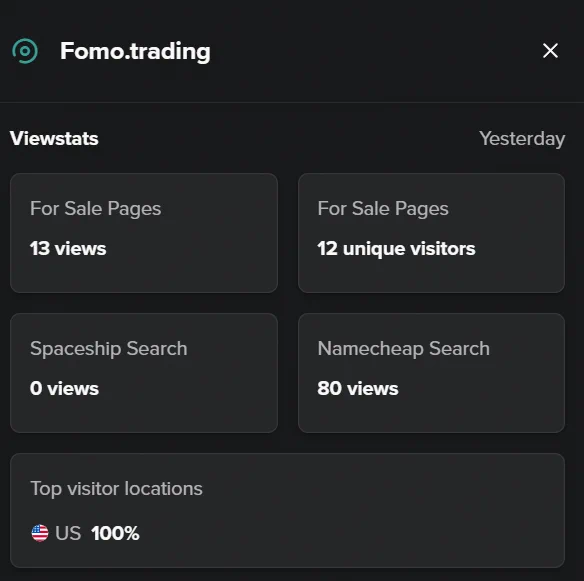Open the Yesterday time period selector
584x581 pixels.
tap(522, 139)
